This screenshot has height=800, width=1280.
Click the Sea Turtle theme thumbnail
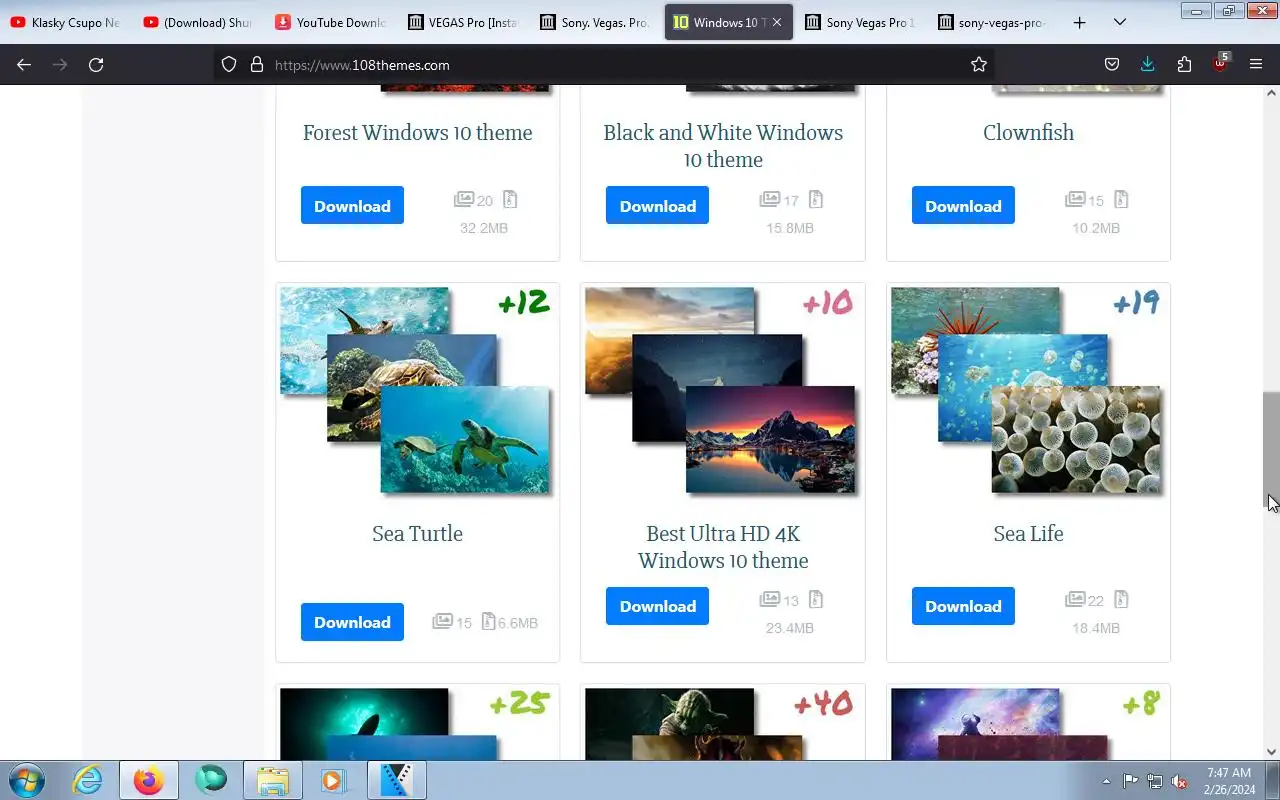coord(415,390)
